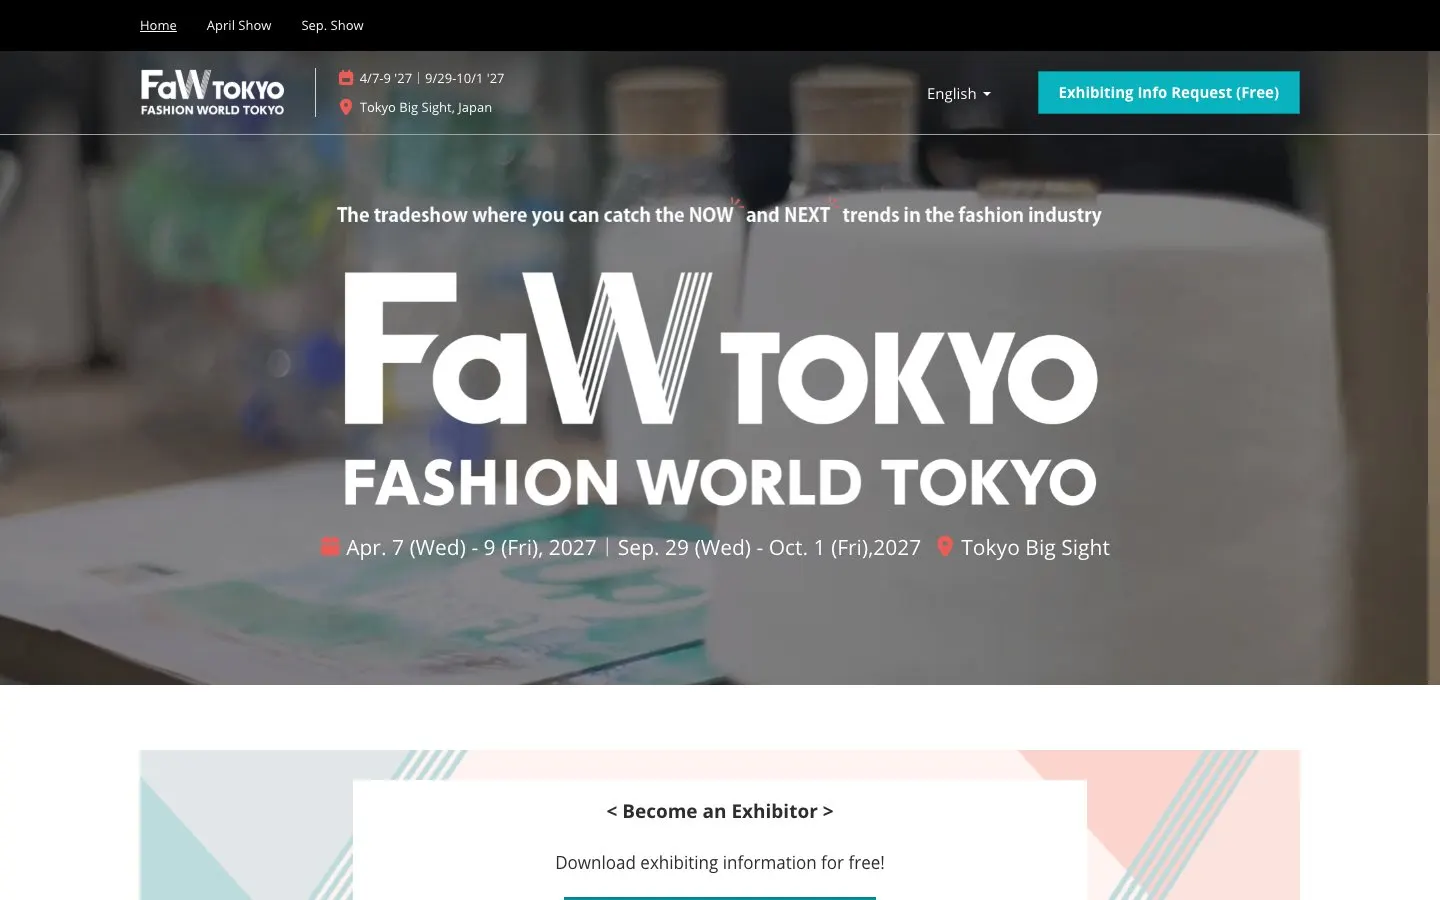The width and height of the screenshot is (1440, 900).
Task: Click the hero calendar icon before Apr. 7
Action: 330,546
